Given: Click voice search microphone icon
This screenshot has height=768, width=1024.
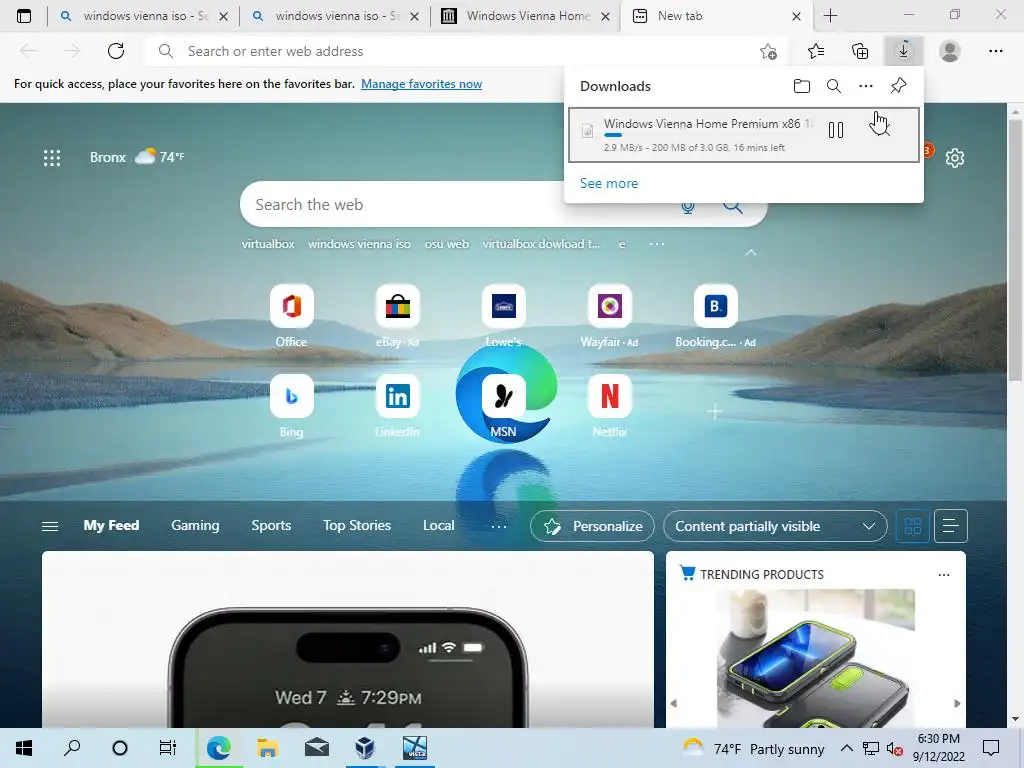Looking at the screenshot, I should pos(688,207).
